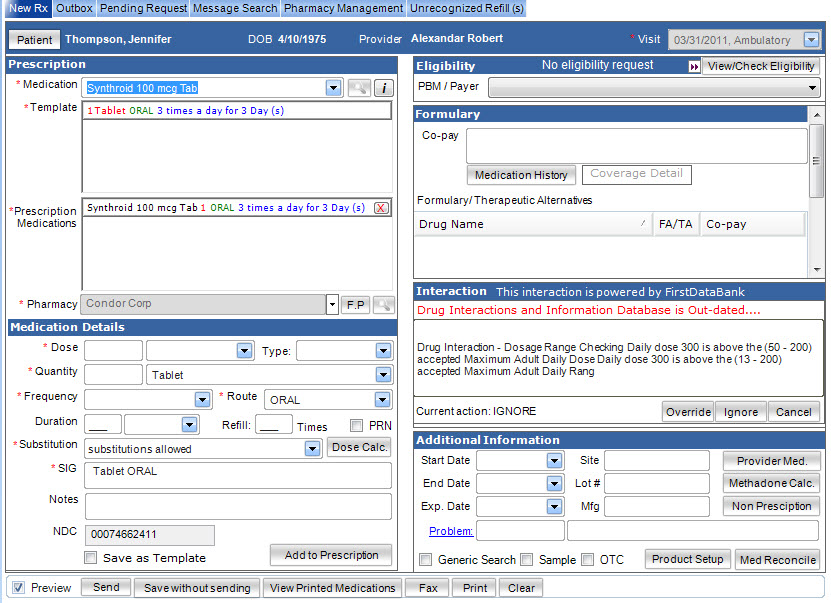Remove Synthroid entry with red X icon
Image resolution: width=831 pixels, height=603 pixels.
(x=381, y=208)
